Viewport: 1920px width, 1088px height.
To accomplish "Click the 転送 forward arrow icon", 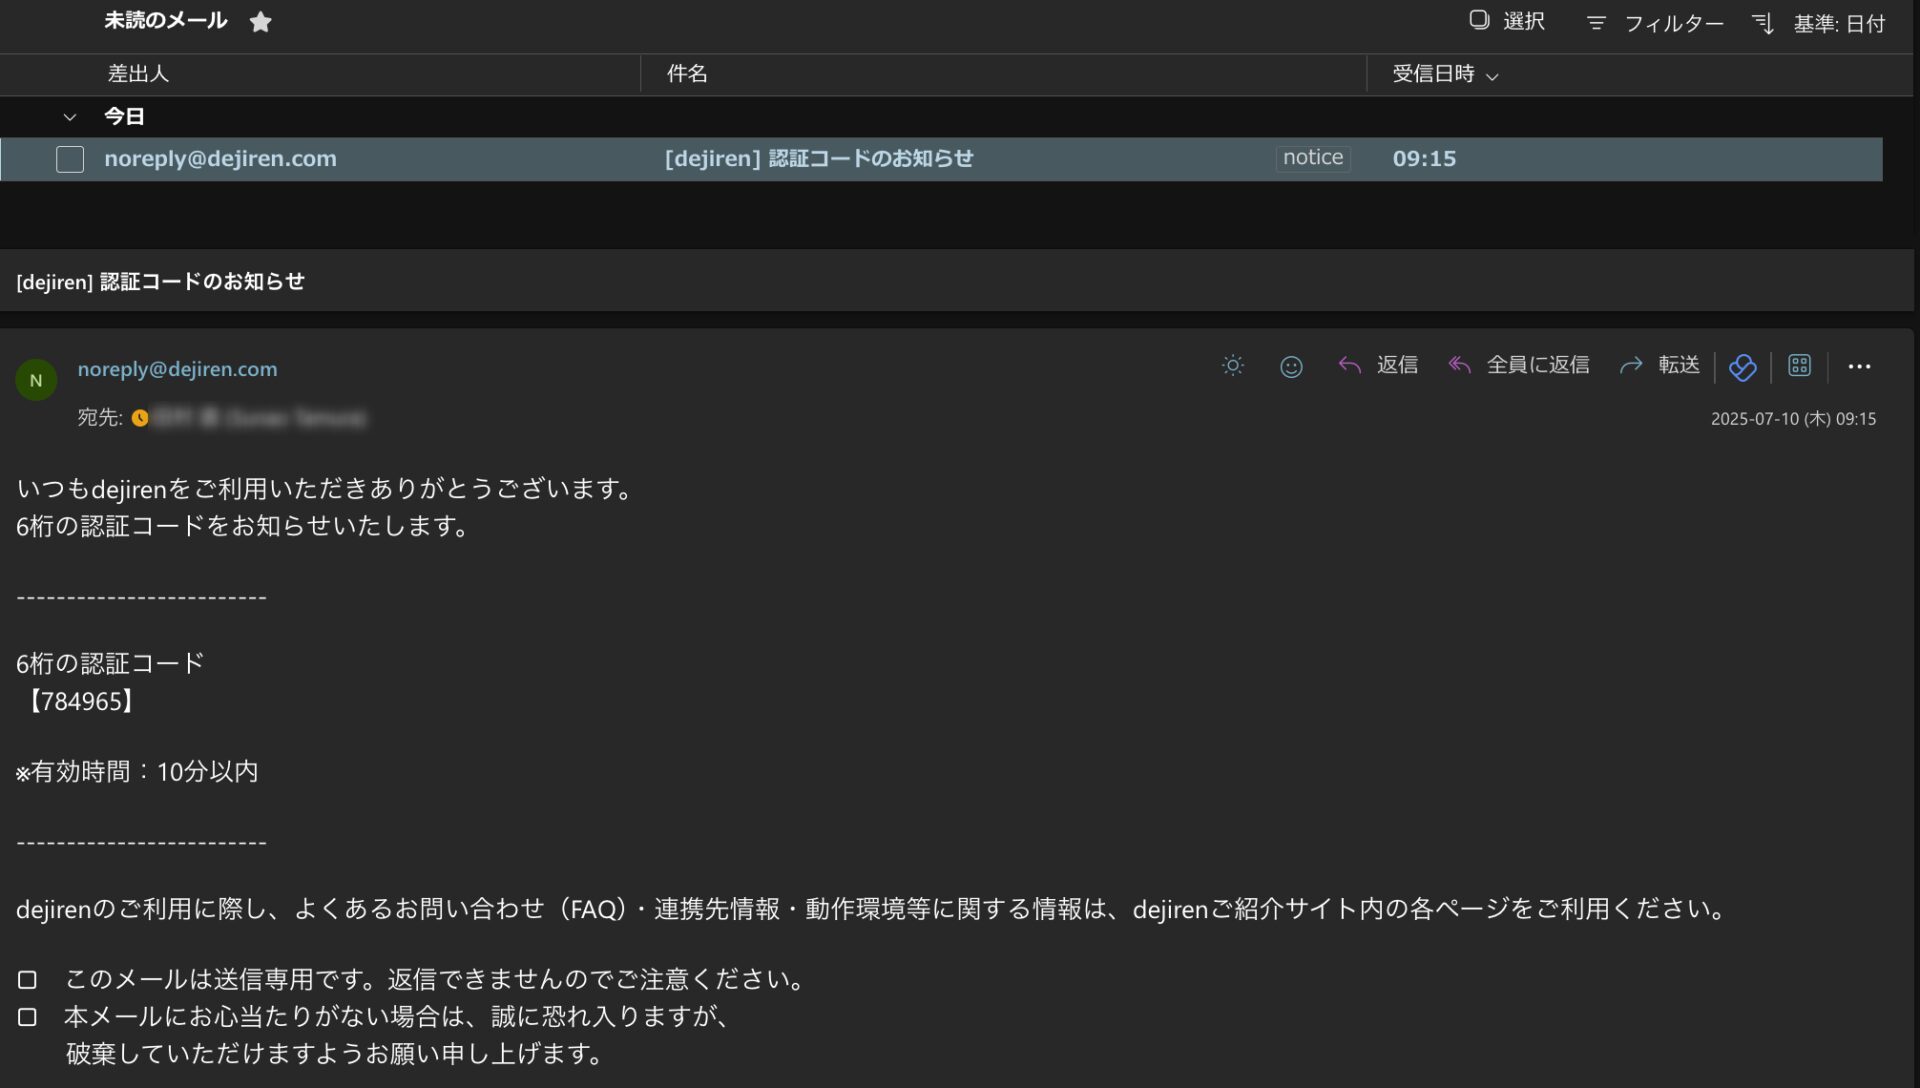I will point(1631,366).
